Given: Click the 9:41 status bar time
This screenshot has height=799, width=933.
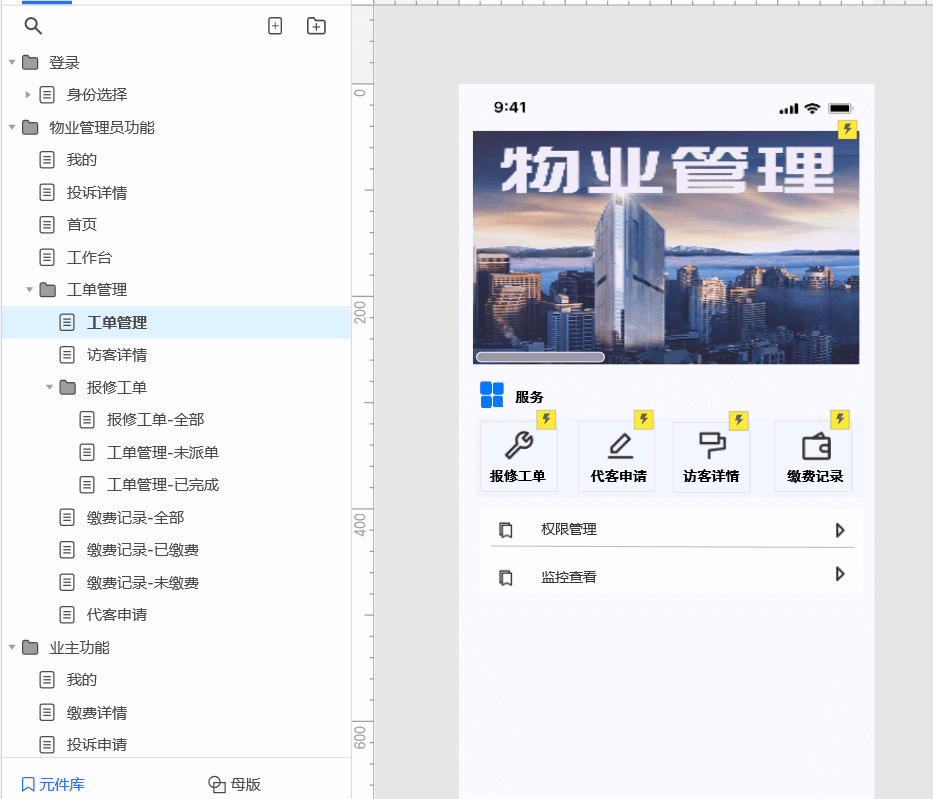Looking at the screenshot, I should (x=510, y=107).
